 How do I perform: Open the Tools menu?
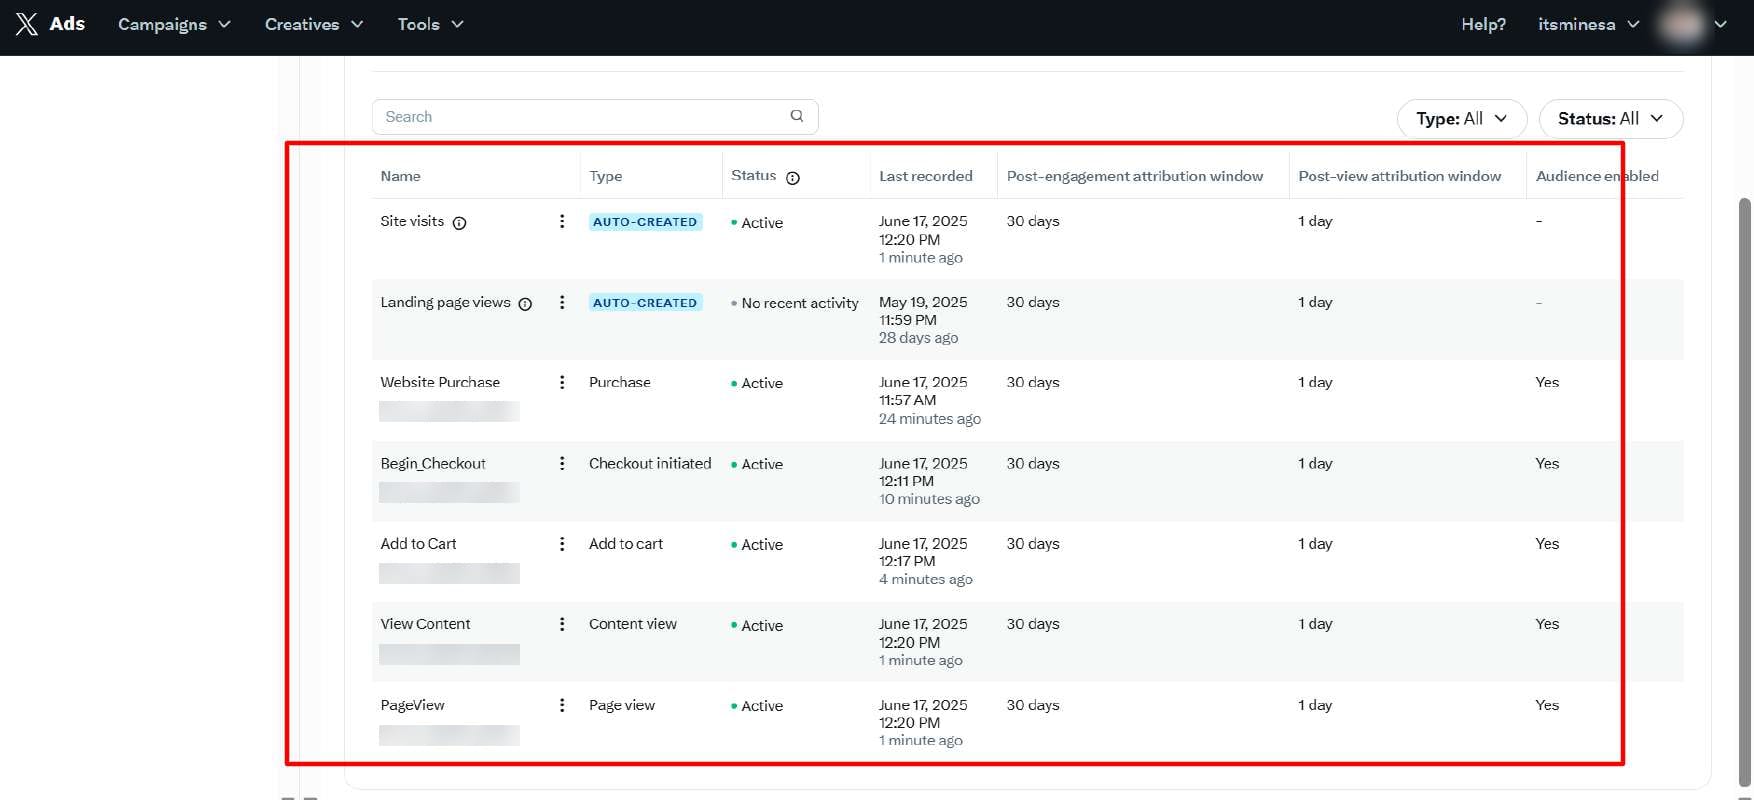430,24
